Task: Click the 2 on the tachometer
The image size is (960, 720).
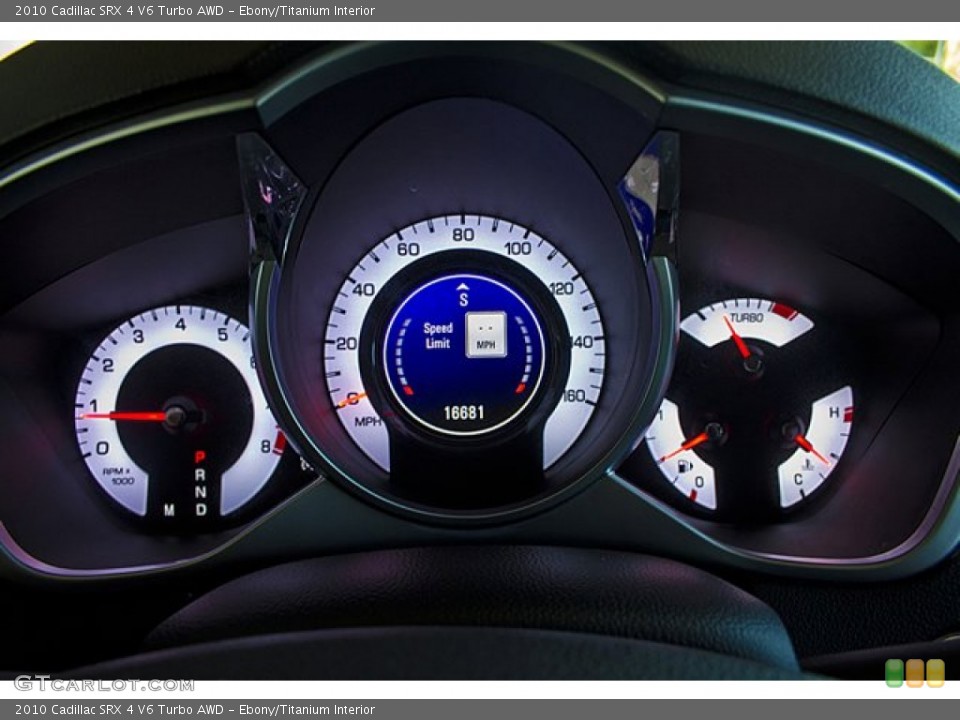Action: 108,366
